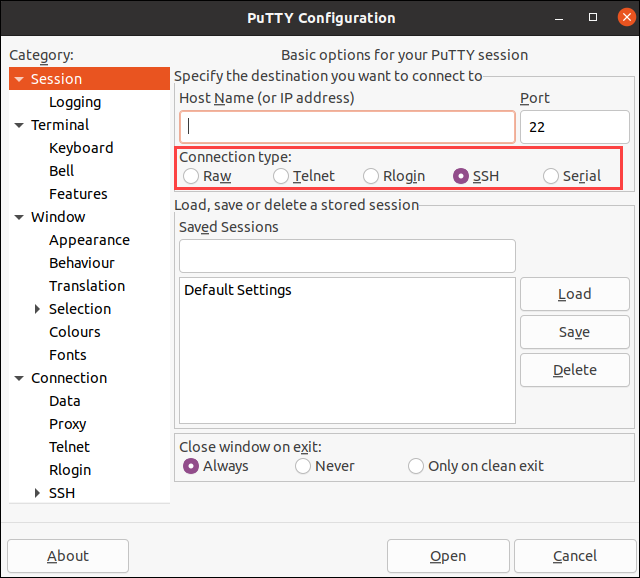Expand the Selection subcategory arrow

(x=37, y=309)
